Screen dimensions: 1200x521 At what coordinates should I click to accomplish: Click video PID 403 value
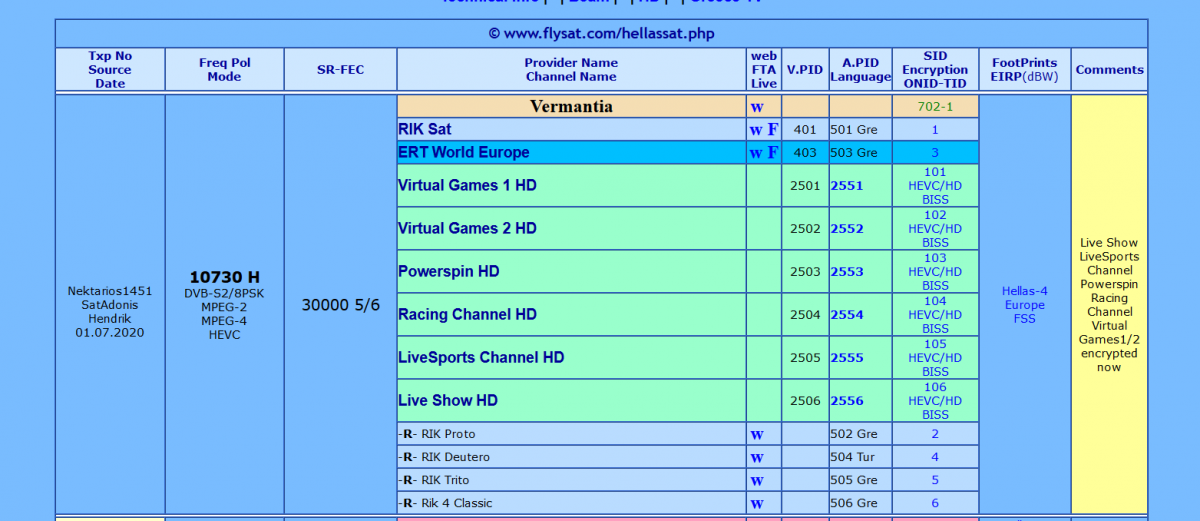805,153
